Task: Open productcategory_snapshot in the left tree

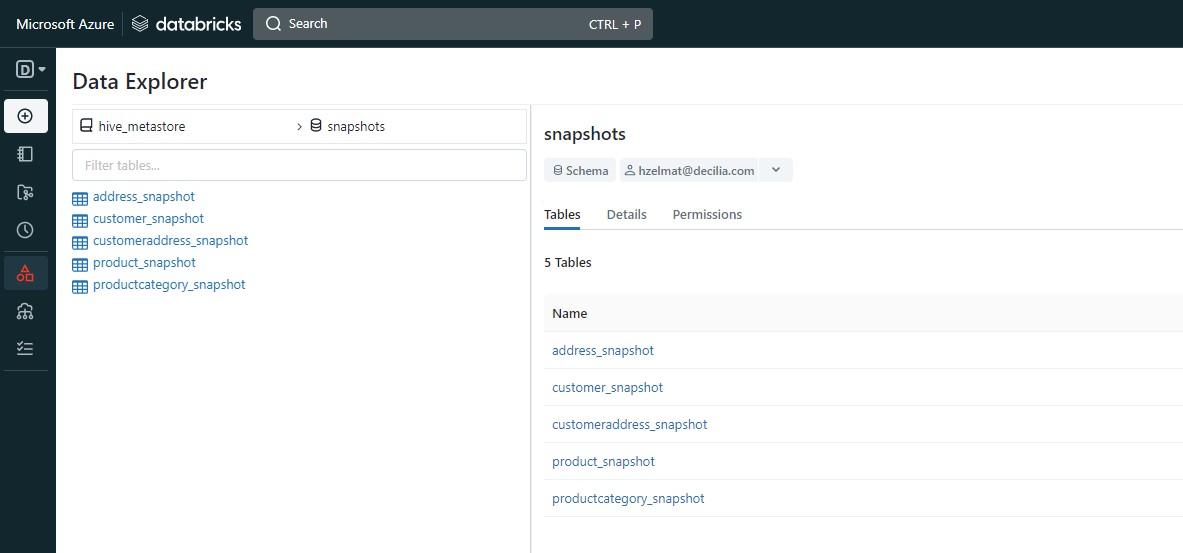Action: point(169,285)
